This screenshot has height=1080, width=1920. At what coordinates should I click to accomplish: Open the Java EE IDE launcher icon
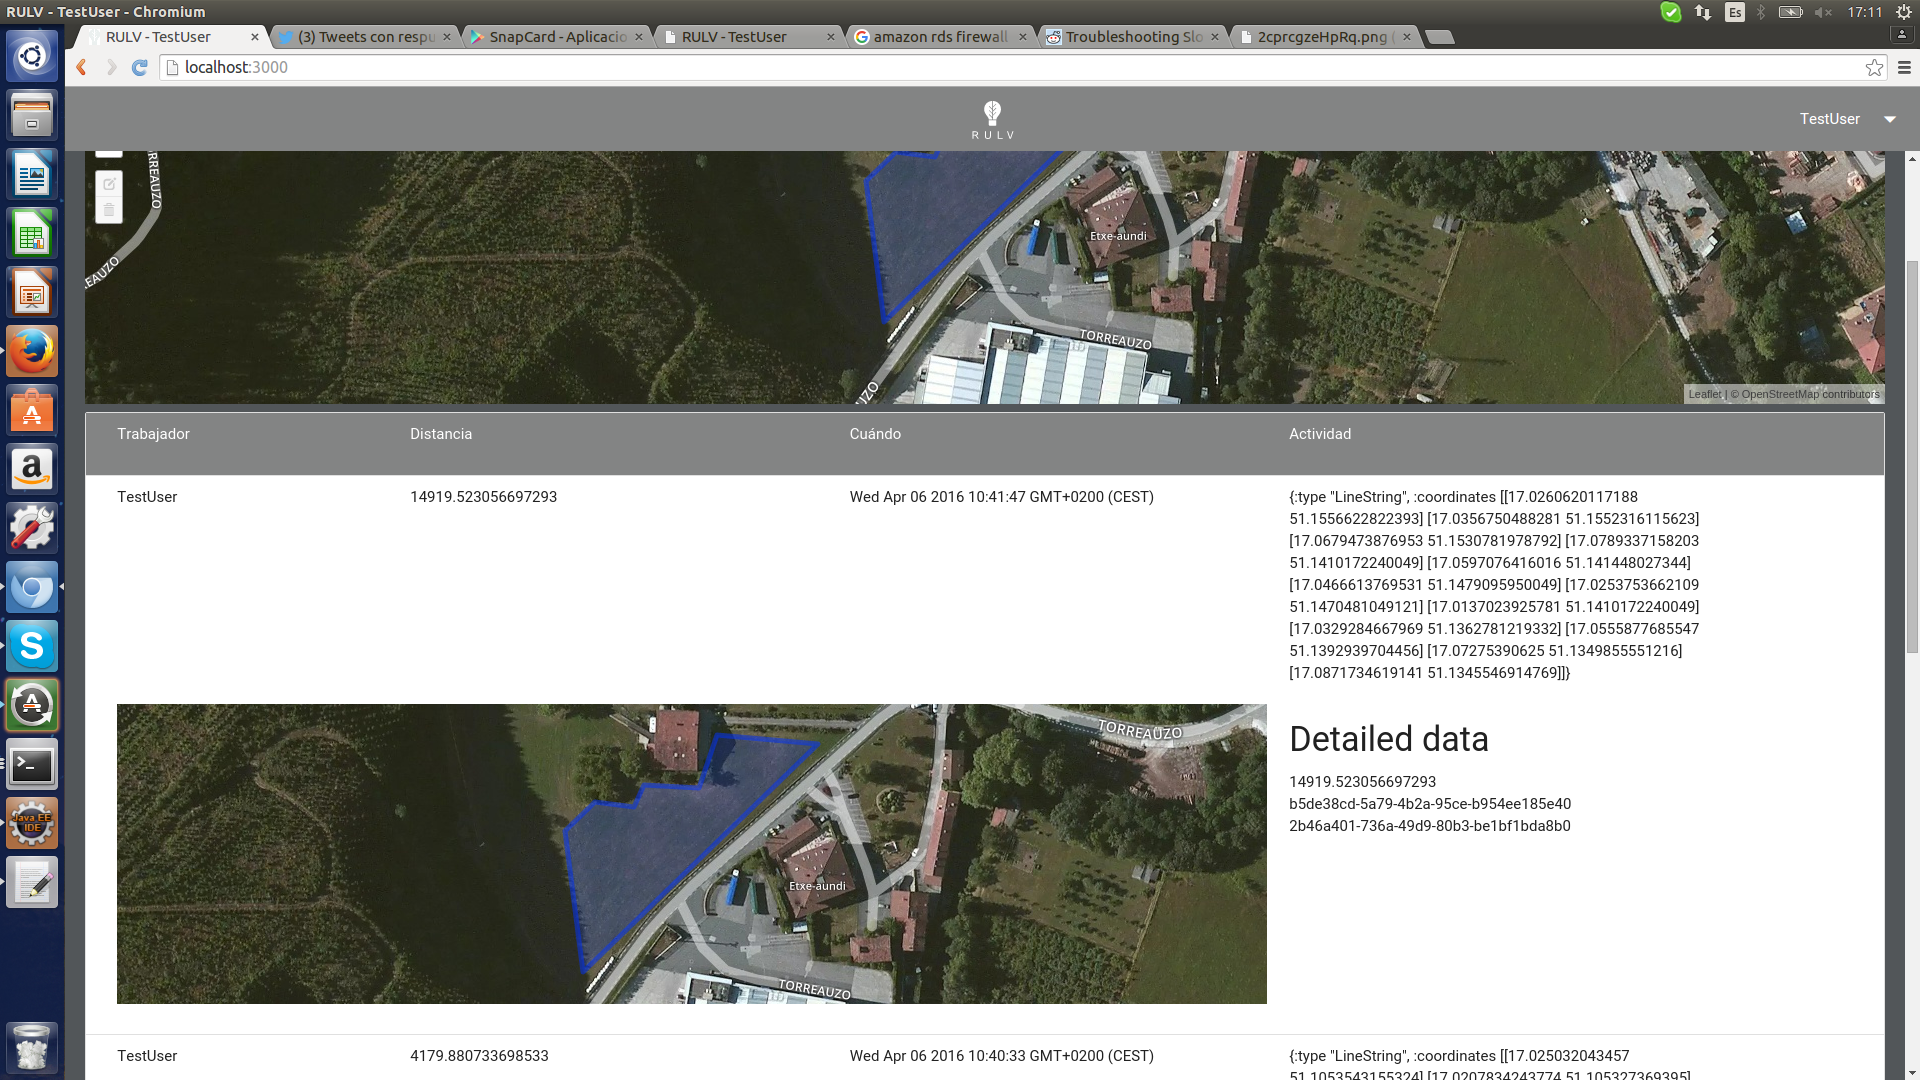tap(32, 823)
